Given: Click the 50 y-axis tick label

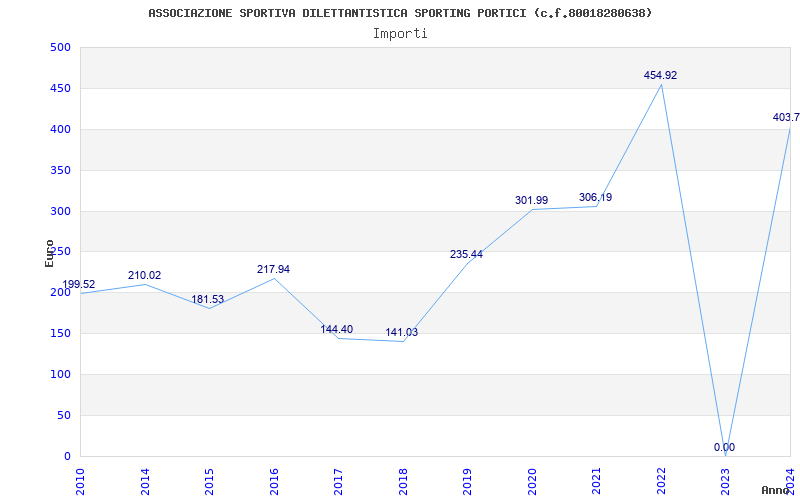Looking at the screenshot, I should pos(64,415).
